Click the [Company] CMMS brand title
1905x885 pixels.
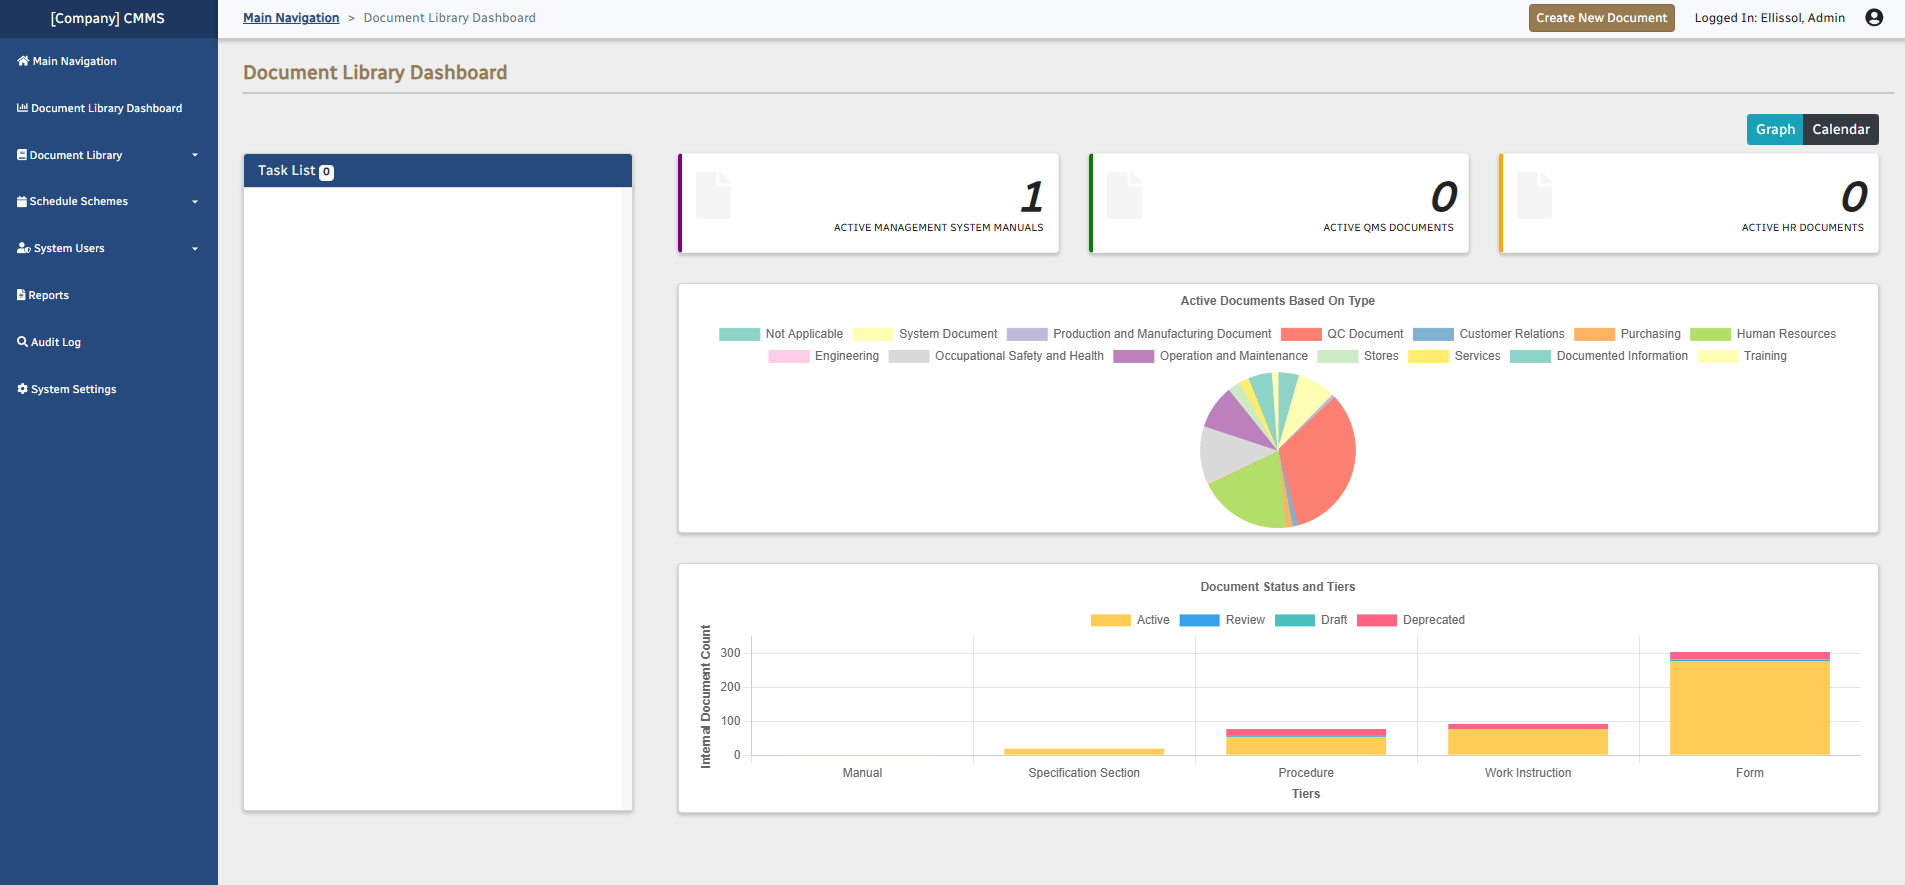108,18
